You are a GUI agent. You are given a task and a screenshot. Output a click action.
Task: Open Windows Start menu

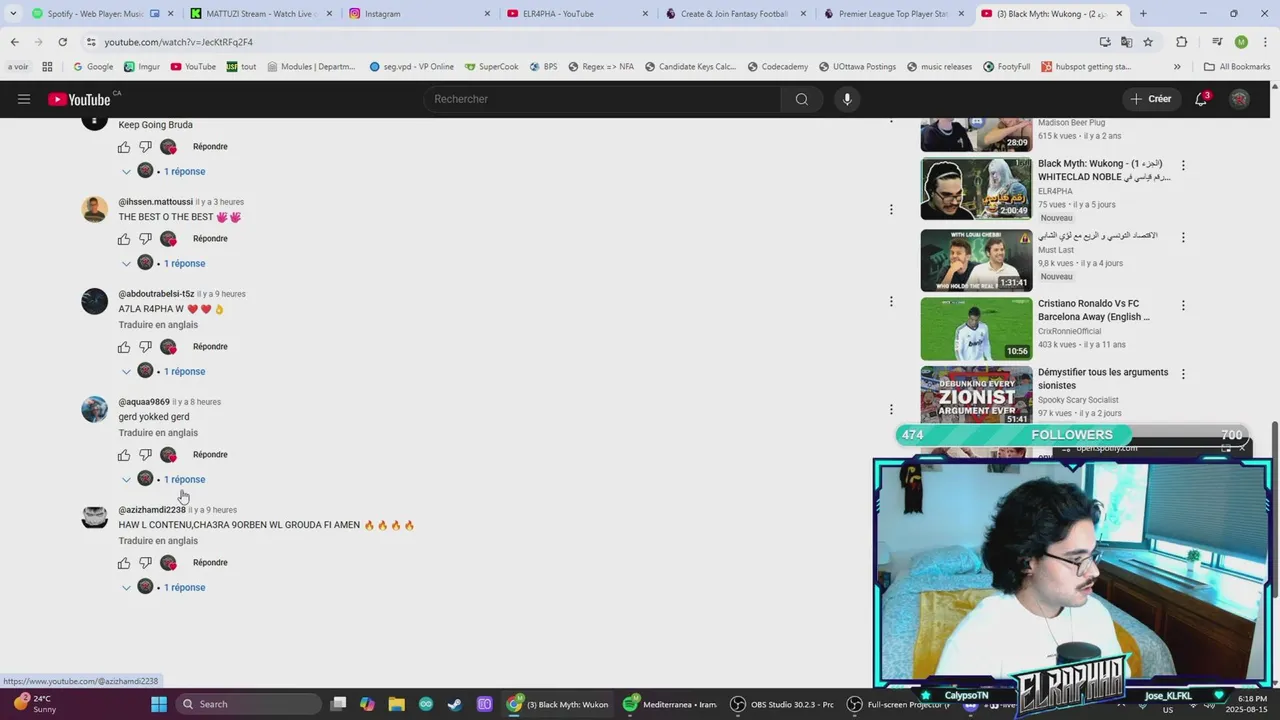pos(159,704)
